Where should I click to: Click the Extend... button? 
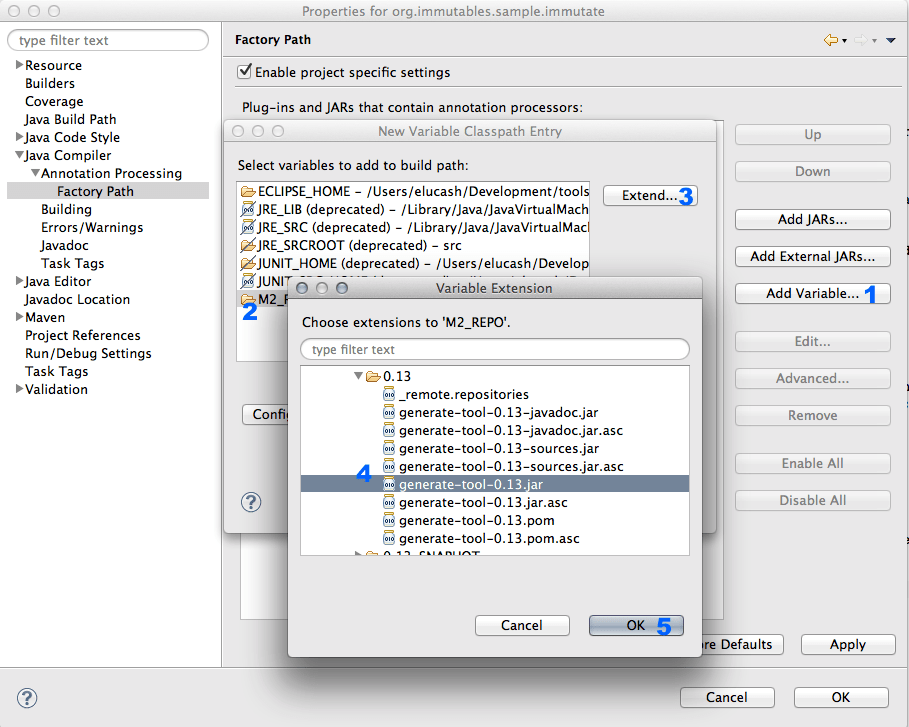coord(650,195)
